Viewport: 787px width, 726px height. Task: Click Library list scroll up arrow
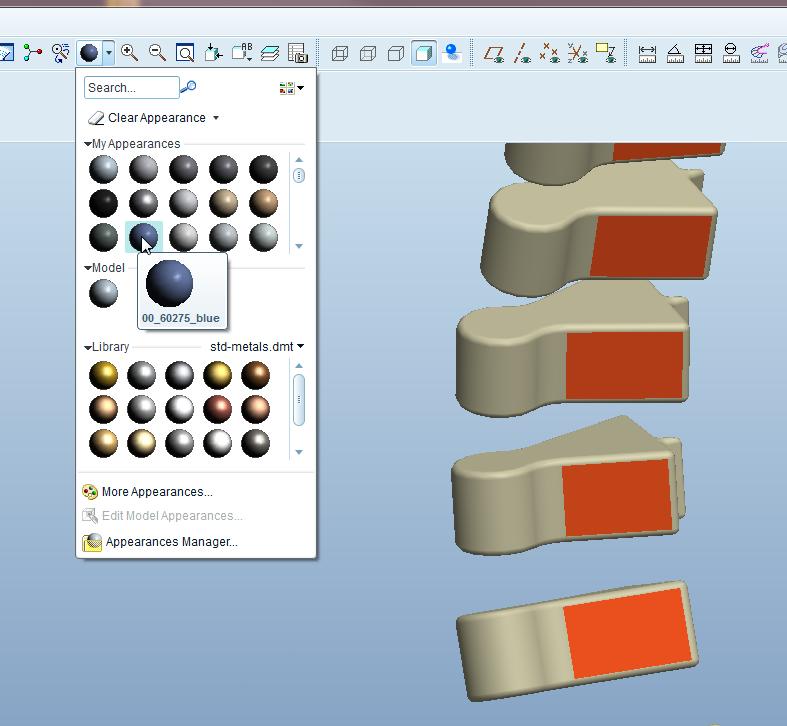(299, 366)
